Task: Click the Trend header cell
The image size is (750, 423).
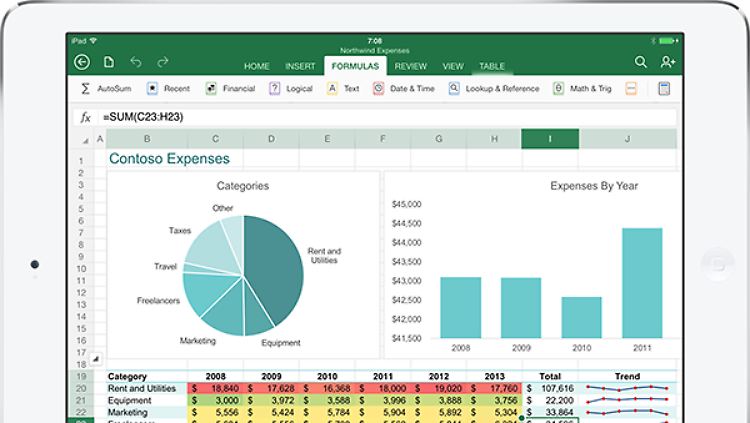Action: 627,377
